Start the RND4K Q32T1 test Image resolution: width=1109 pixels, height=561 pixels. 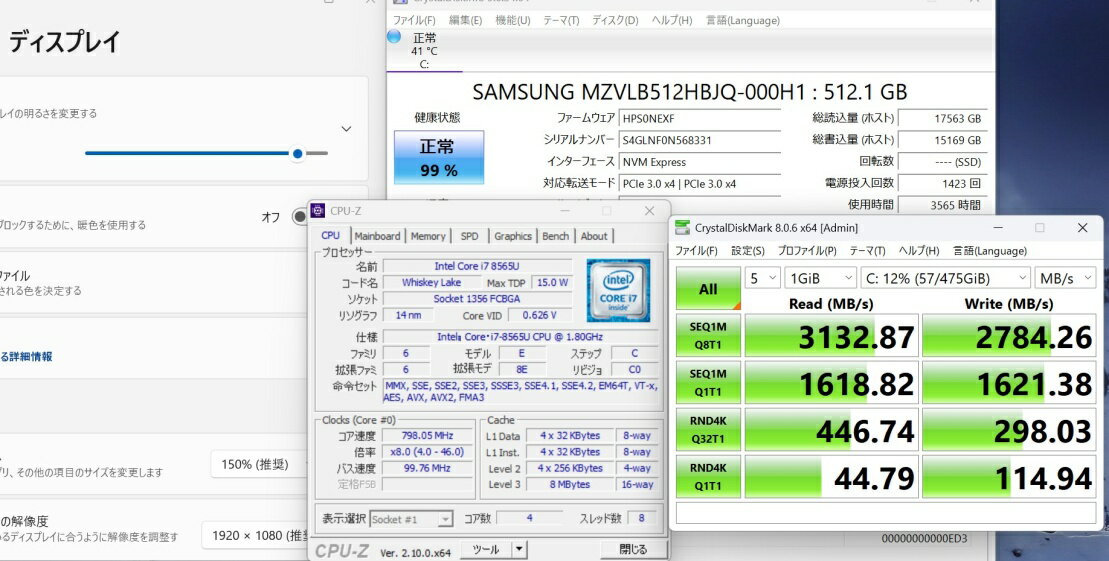(708, 430)
